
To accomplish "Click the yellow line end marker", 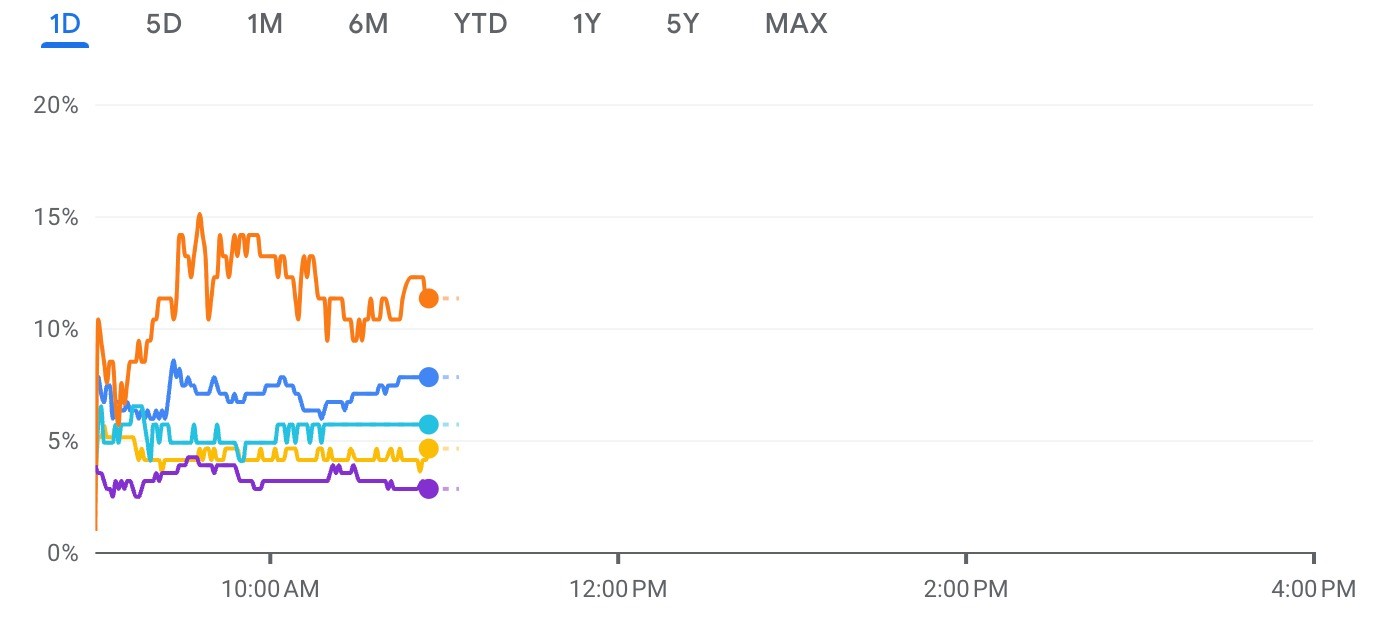I will pyautogui.click(x=428, y=448).
